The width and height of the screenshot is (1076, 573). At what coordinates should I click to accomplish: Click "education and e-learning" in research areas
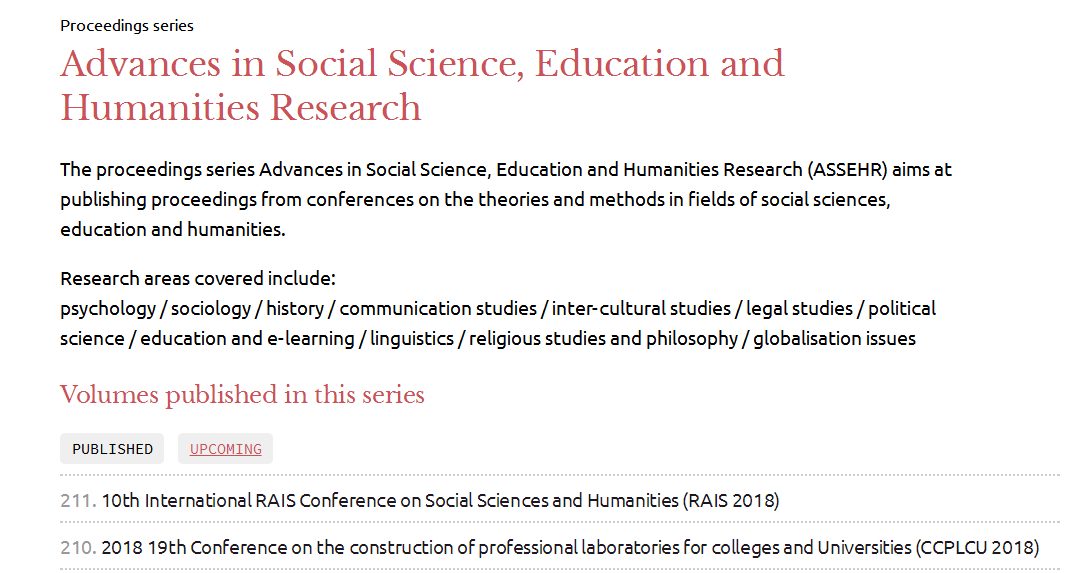[x=247, y=338]
